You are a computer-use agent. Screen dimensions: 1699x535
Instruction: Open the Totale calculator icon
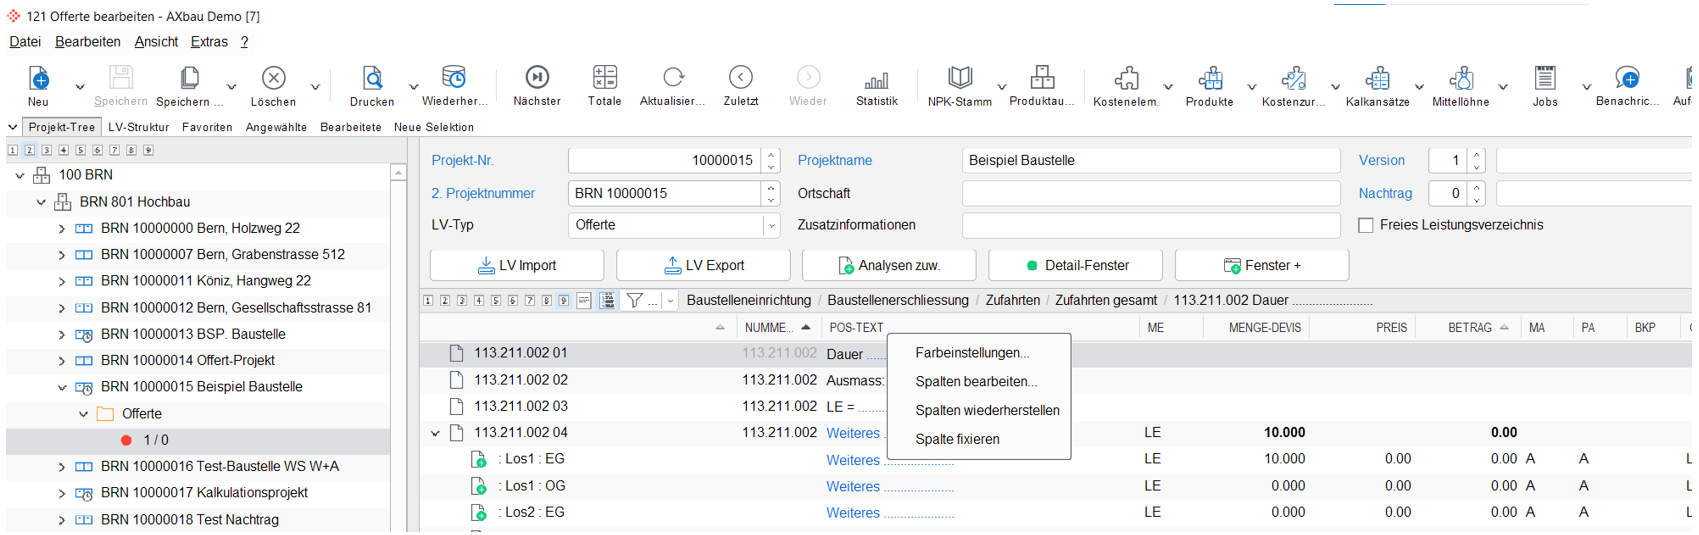(605, 78)
